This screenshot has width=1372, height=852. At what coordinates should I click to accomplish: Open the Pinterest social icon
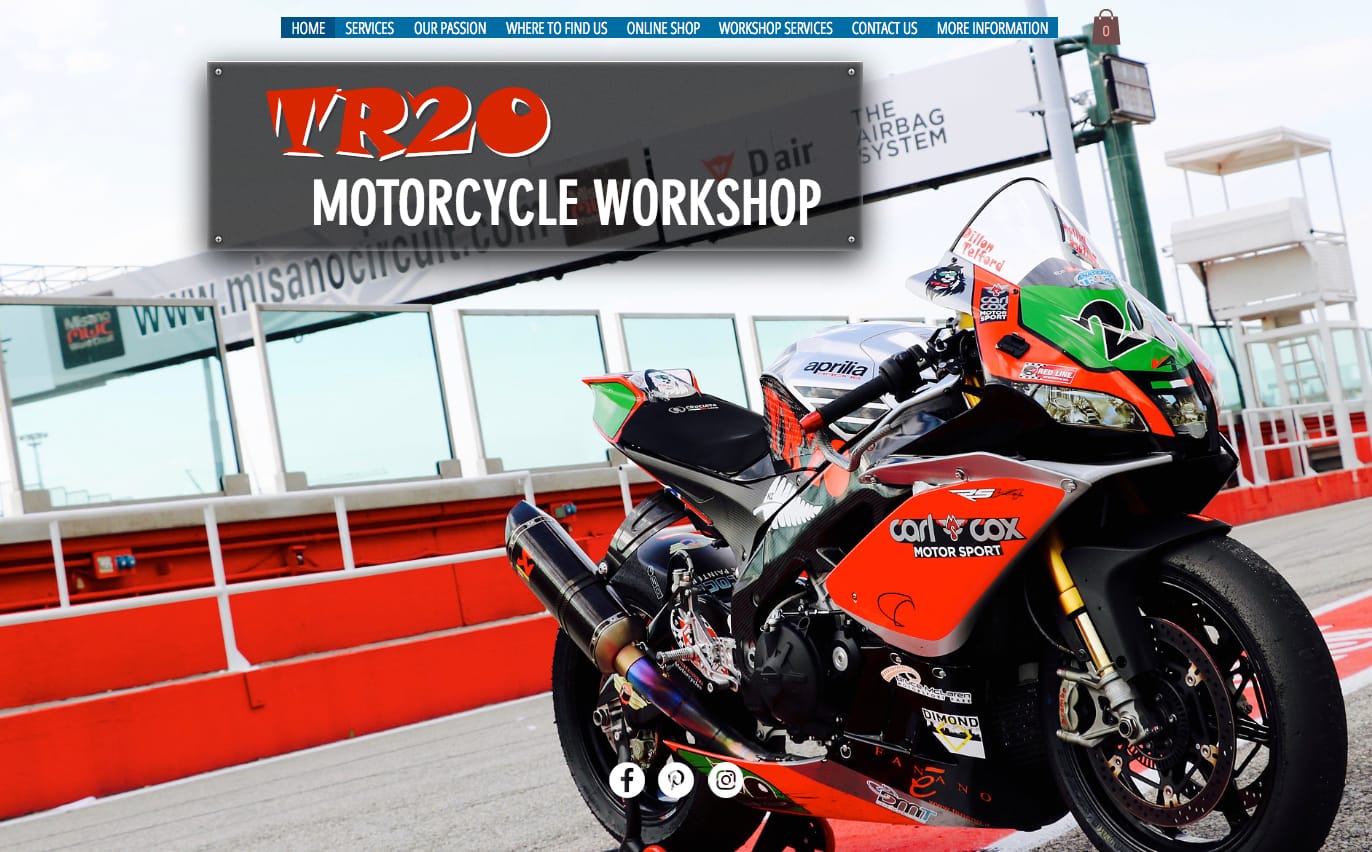[x=676, y=780]
